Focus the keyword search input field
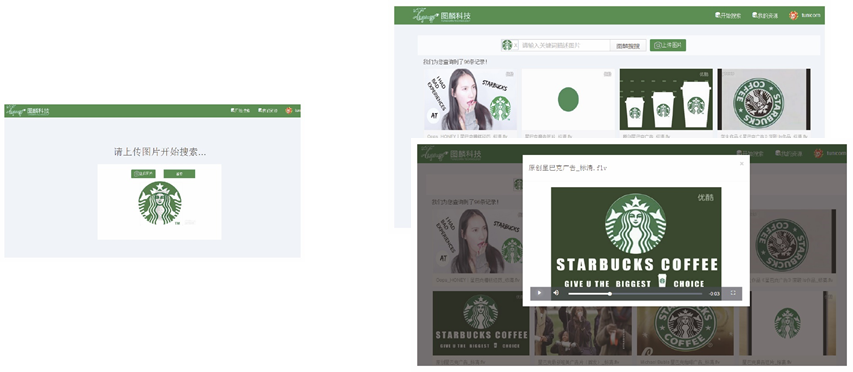 (x=565, y=46)
